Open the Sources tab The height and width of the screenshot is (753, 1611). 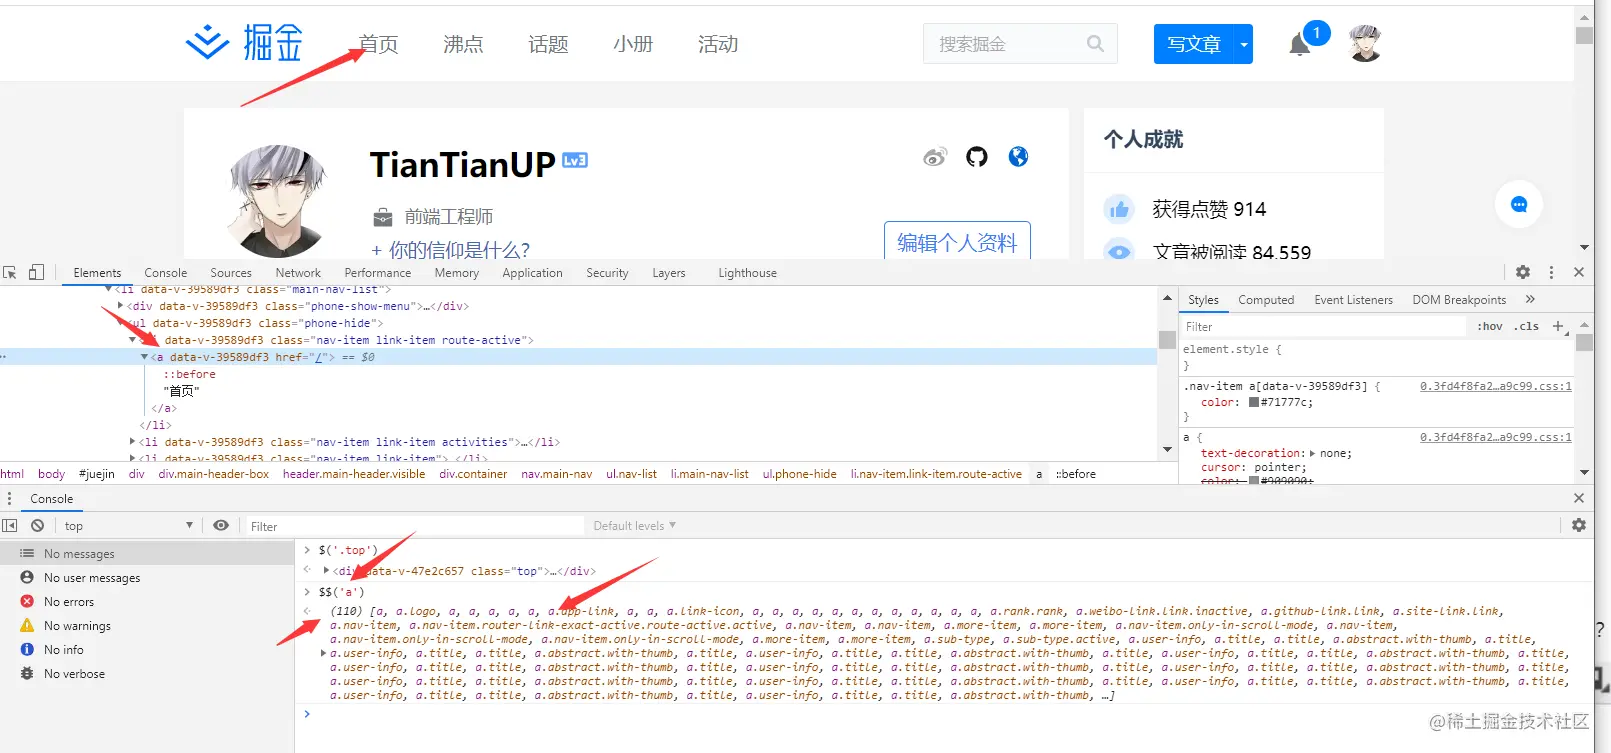click(x=231, y=272)
